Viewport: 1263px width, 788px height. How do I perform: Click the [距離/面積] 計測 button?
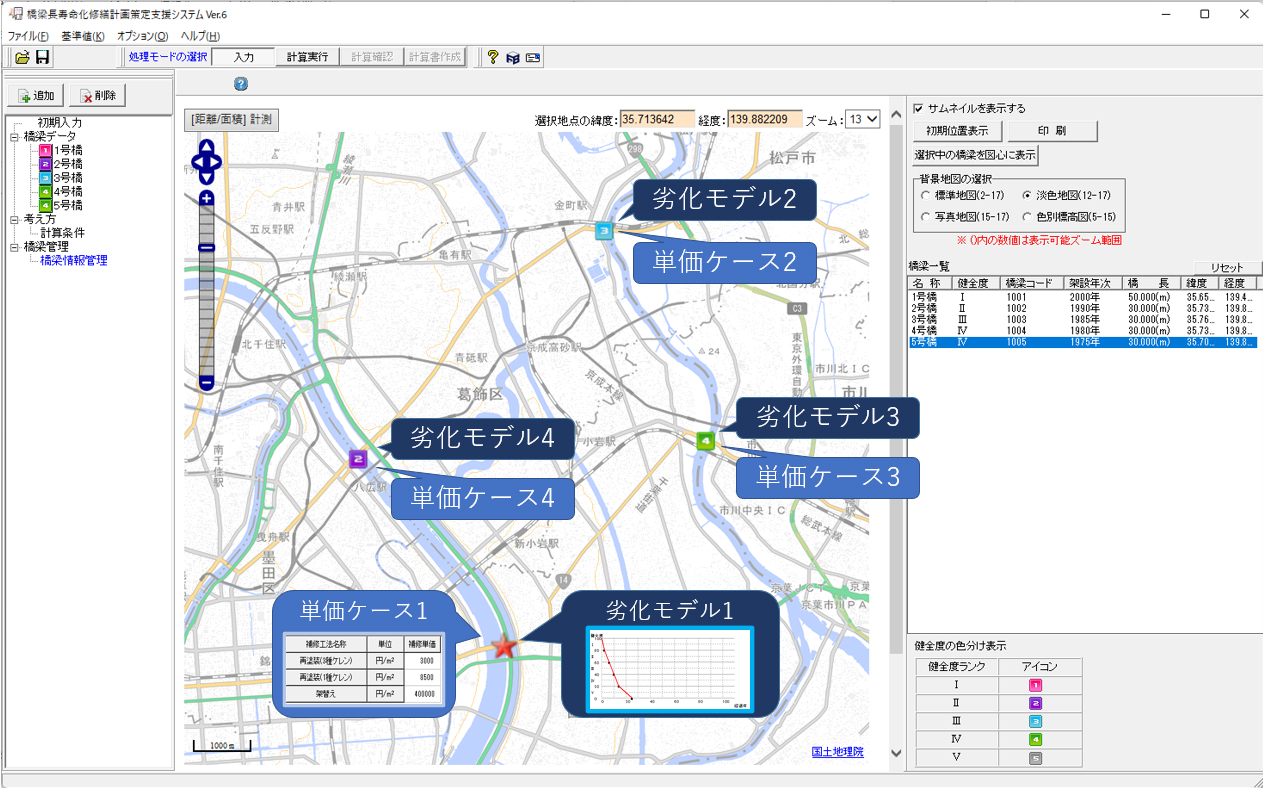click(x=232, y=119)
